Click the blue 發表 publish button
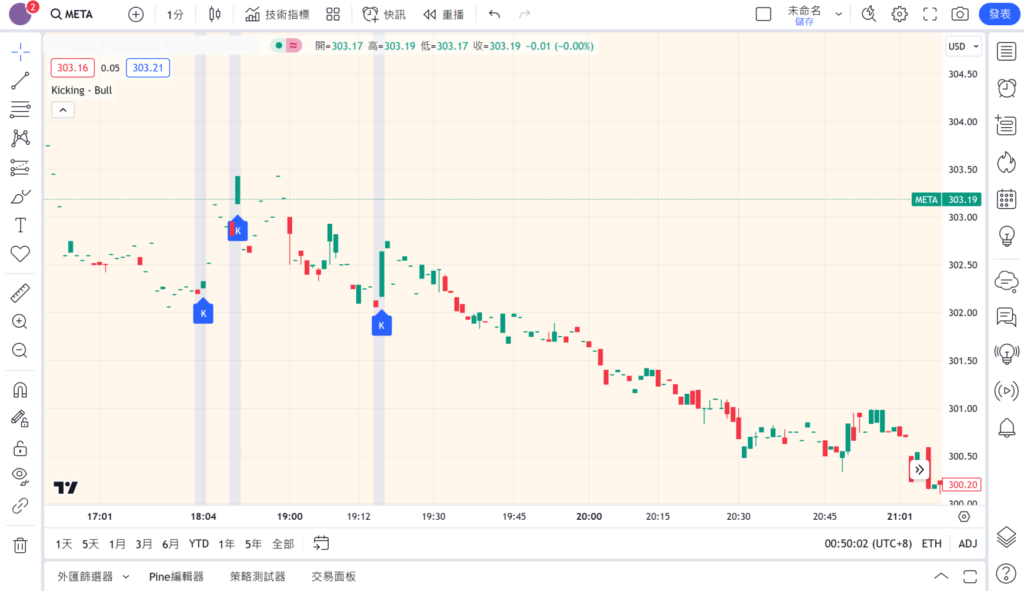Image resolution: width=1024 pixels, height=591 pixels. (x=998, y=14)
